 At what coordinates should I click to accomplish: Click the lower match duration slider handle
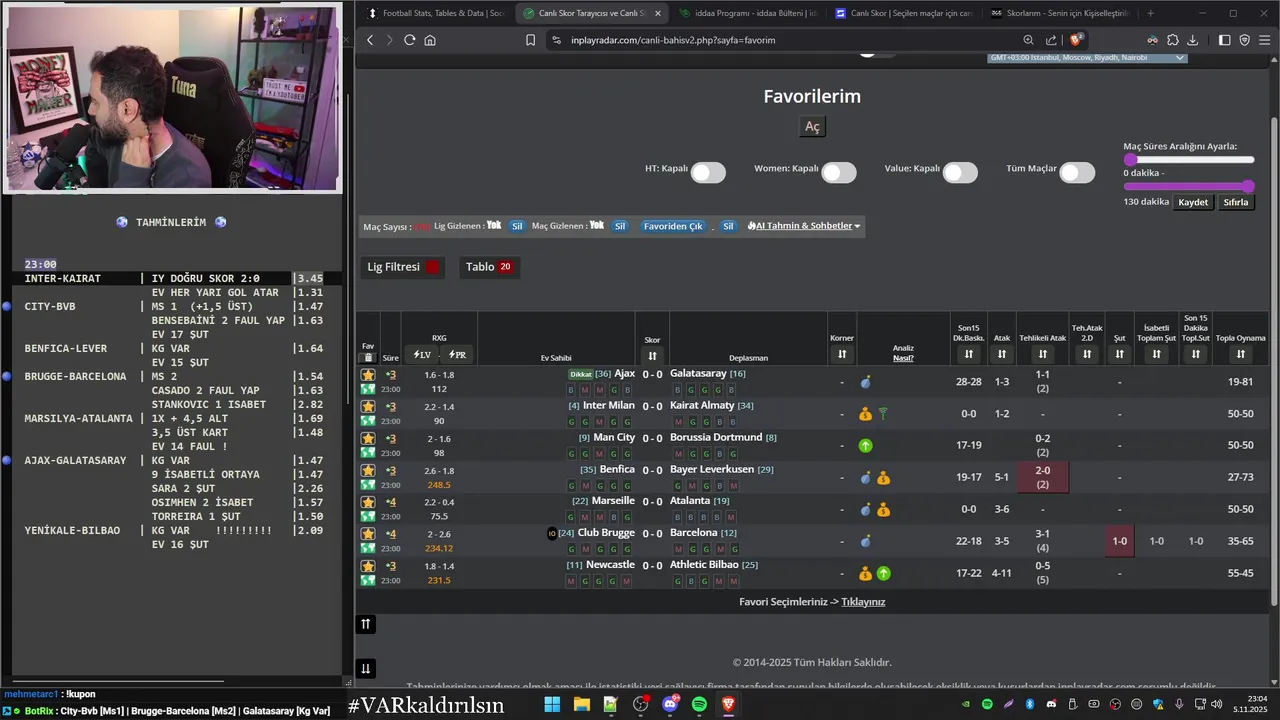(1248, 186)
